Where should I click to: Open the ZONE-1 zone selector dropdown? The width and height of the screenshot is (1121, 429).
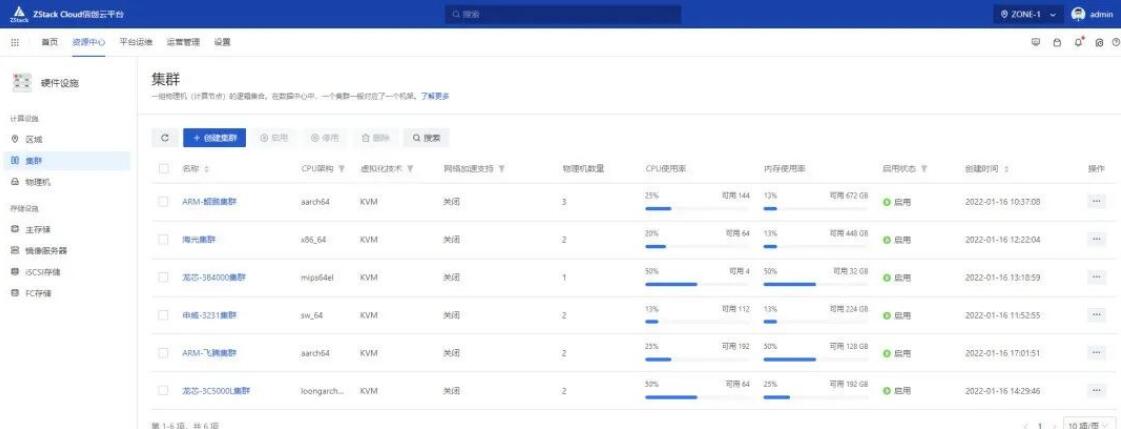(x=1029, y=14)
